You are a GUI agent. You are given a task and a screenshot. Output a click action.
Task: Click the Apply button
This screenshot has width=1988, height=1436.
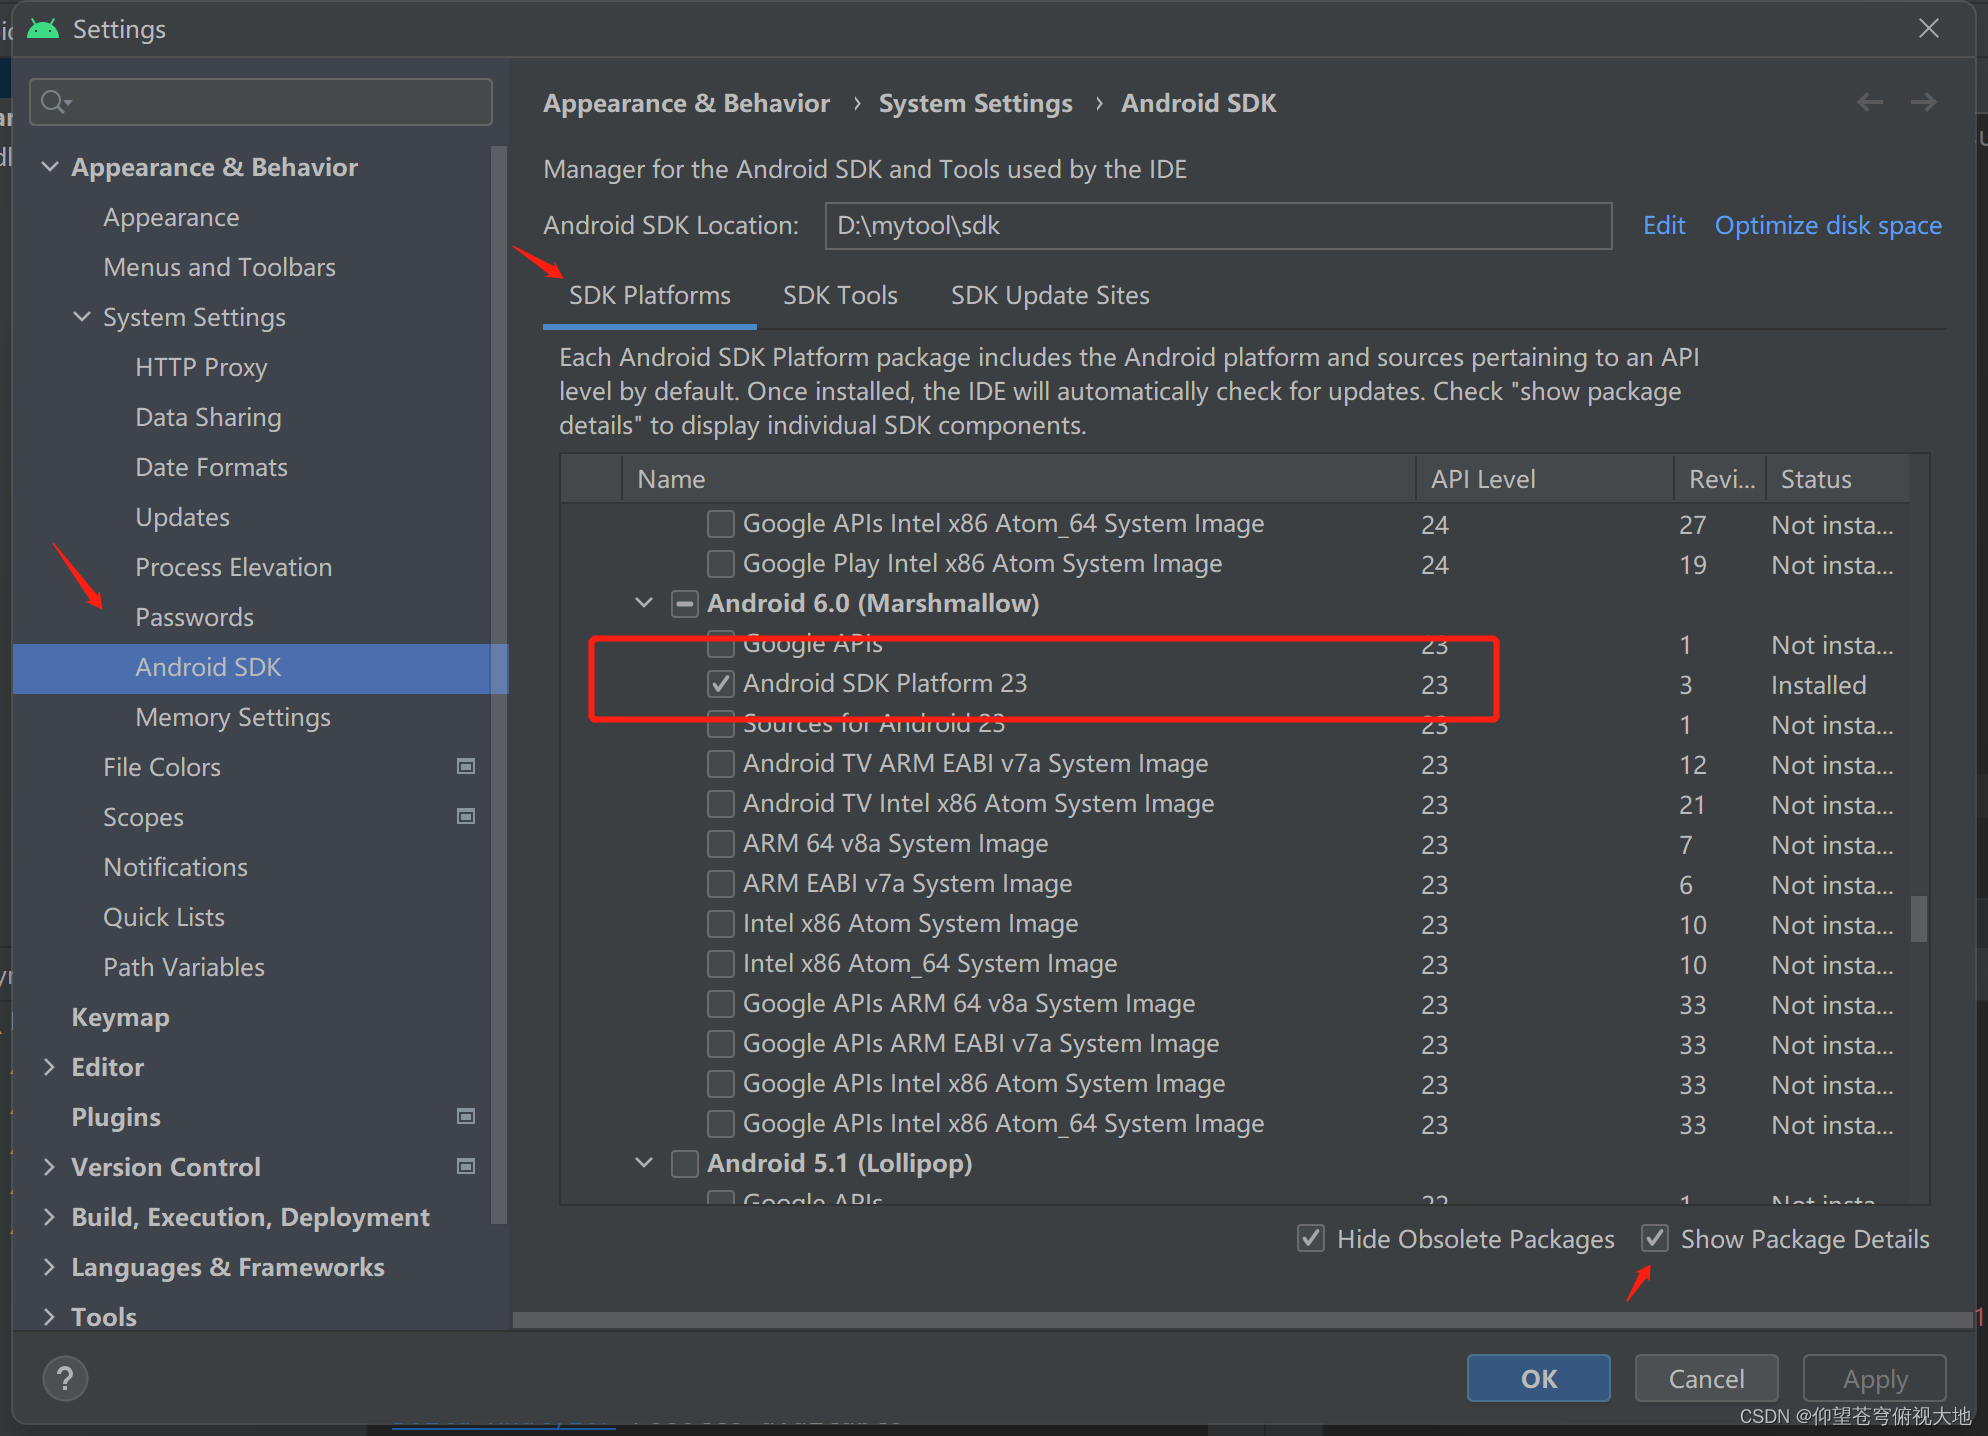pyautogui.click(x=1874, y=1378)
